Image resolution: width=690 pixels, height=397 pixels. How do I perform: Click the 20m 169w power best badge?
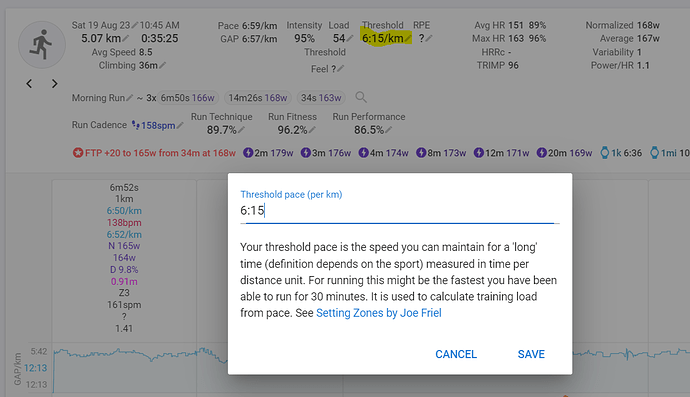click(x=564, y=153)
